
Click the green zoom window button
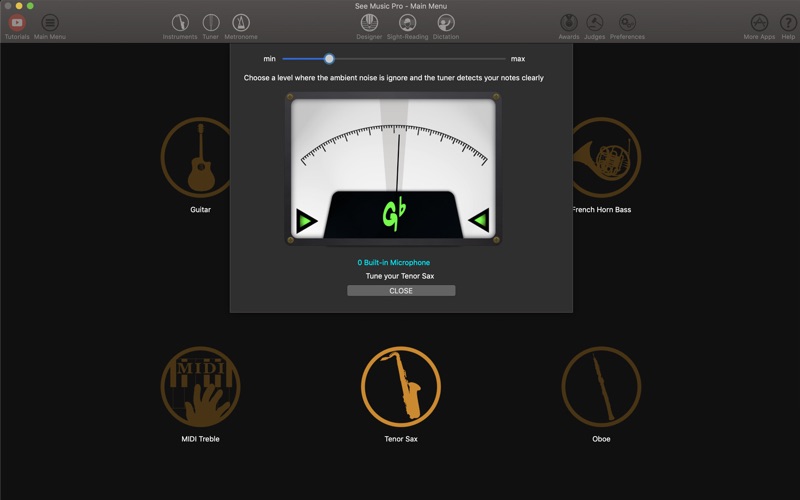pos(30,6)
